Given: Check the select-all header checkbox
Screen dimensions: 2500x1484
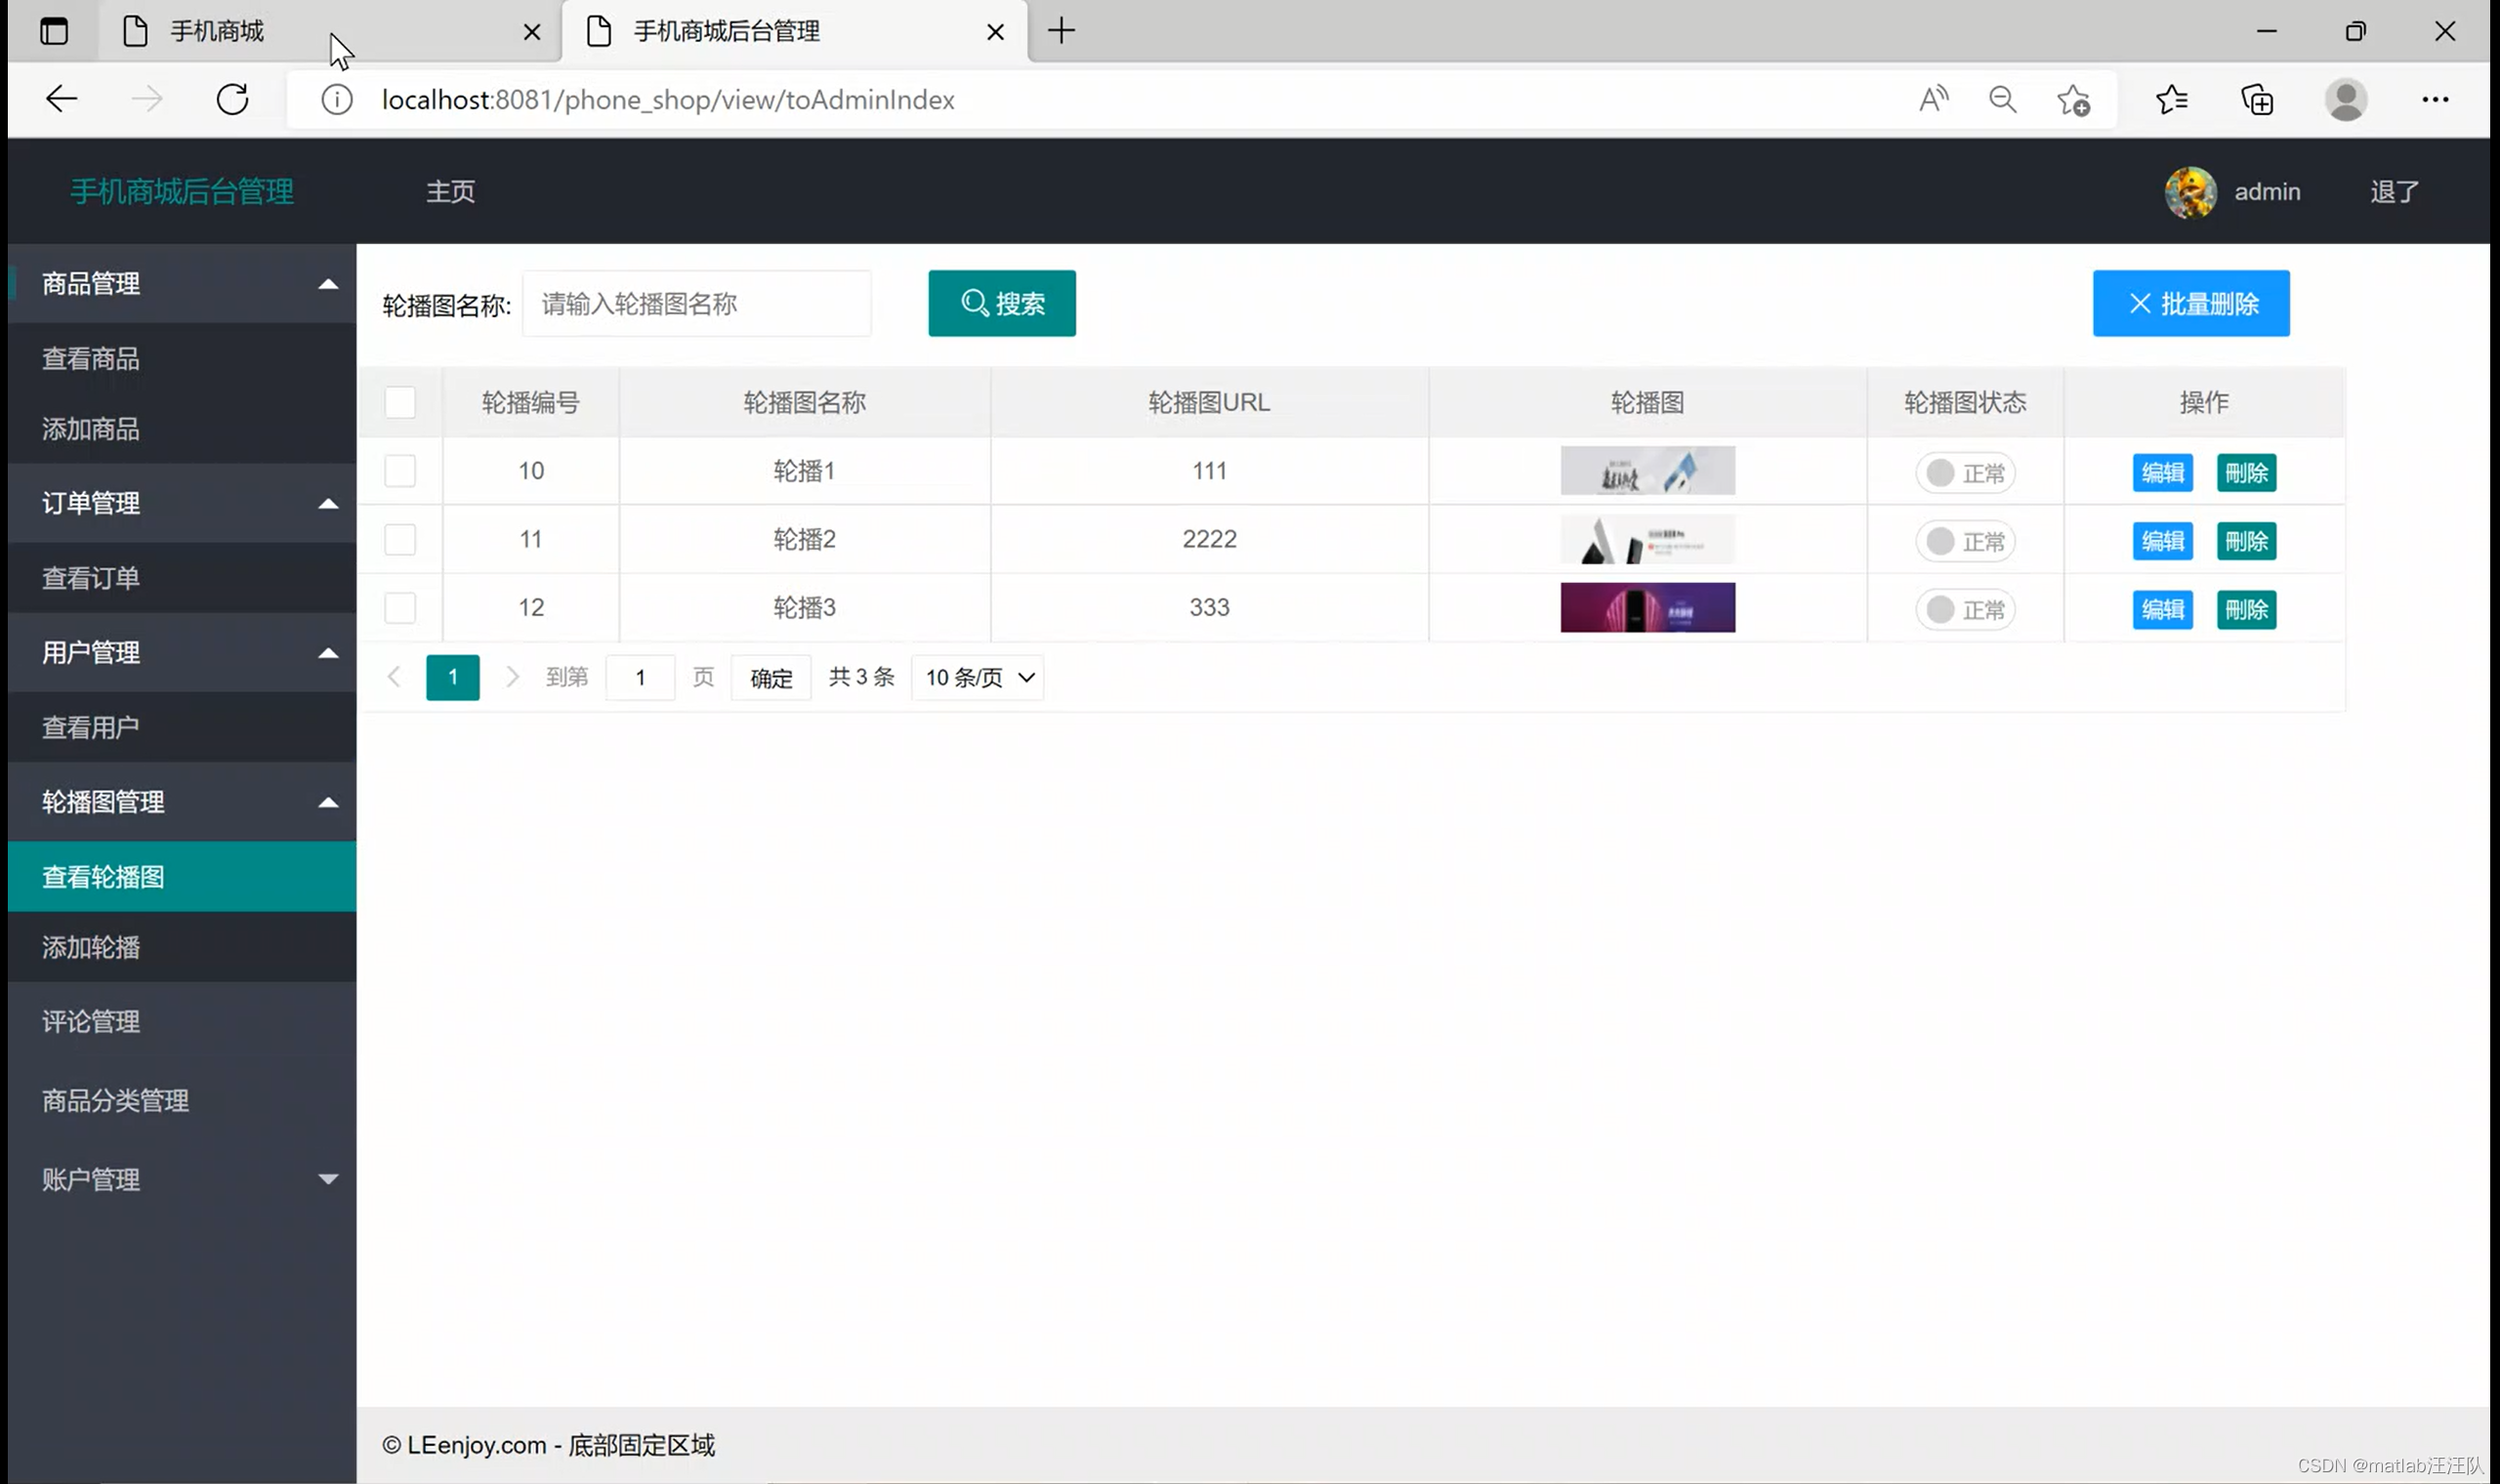Looking at the screenshot, I should [400, 402].
